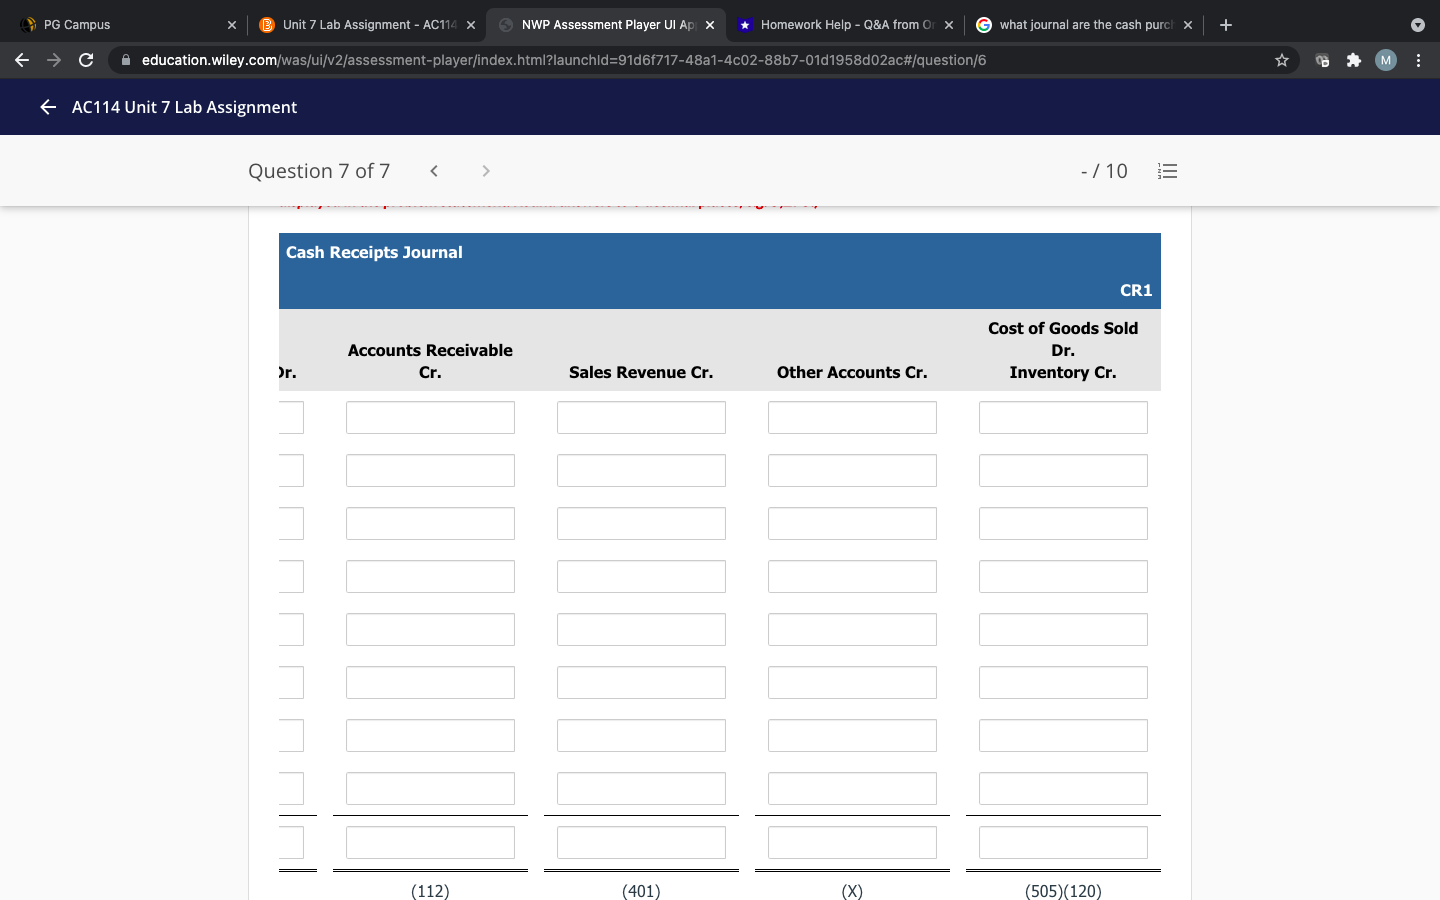Viewport: 1440px width, 900px height.
Task: Reload the assessment page
Action: [86, 60]
